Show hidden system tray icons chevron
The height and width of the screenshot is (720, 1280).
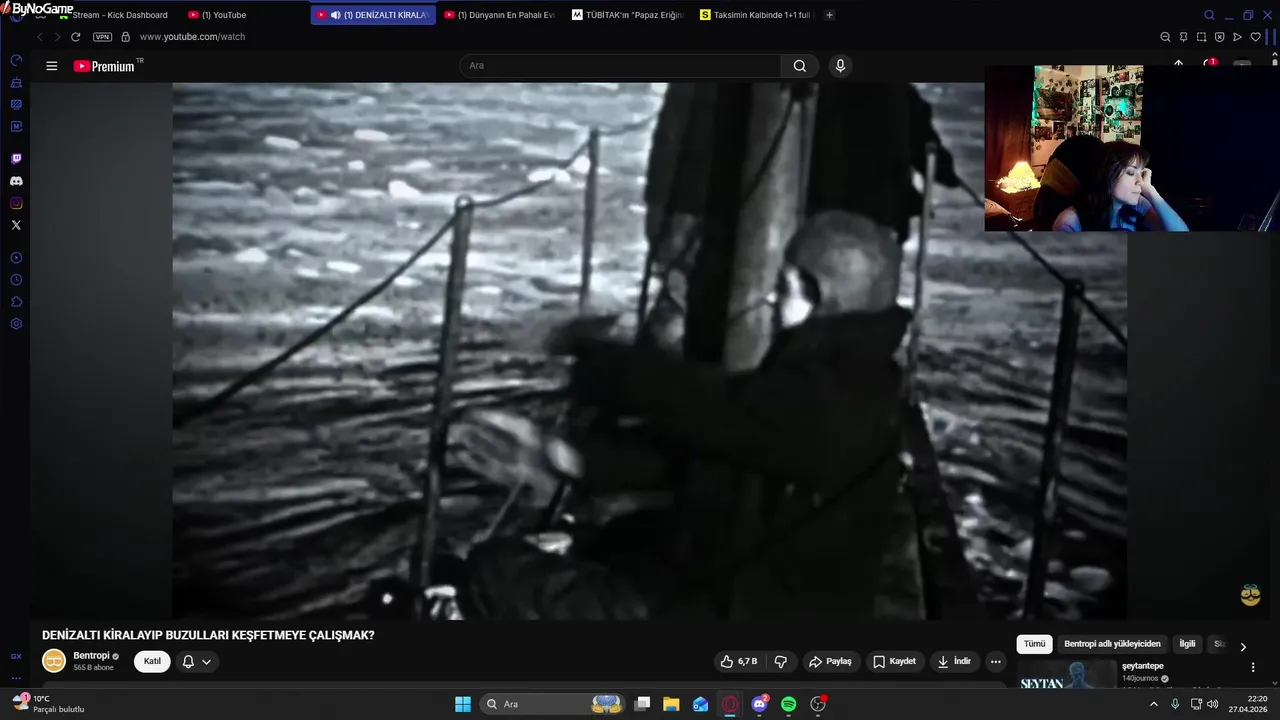(1153, 704)
